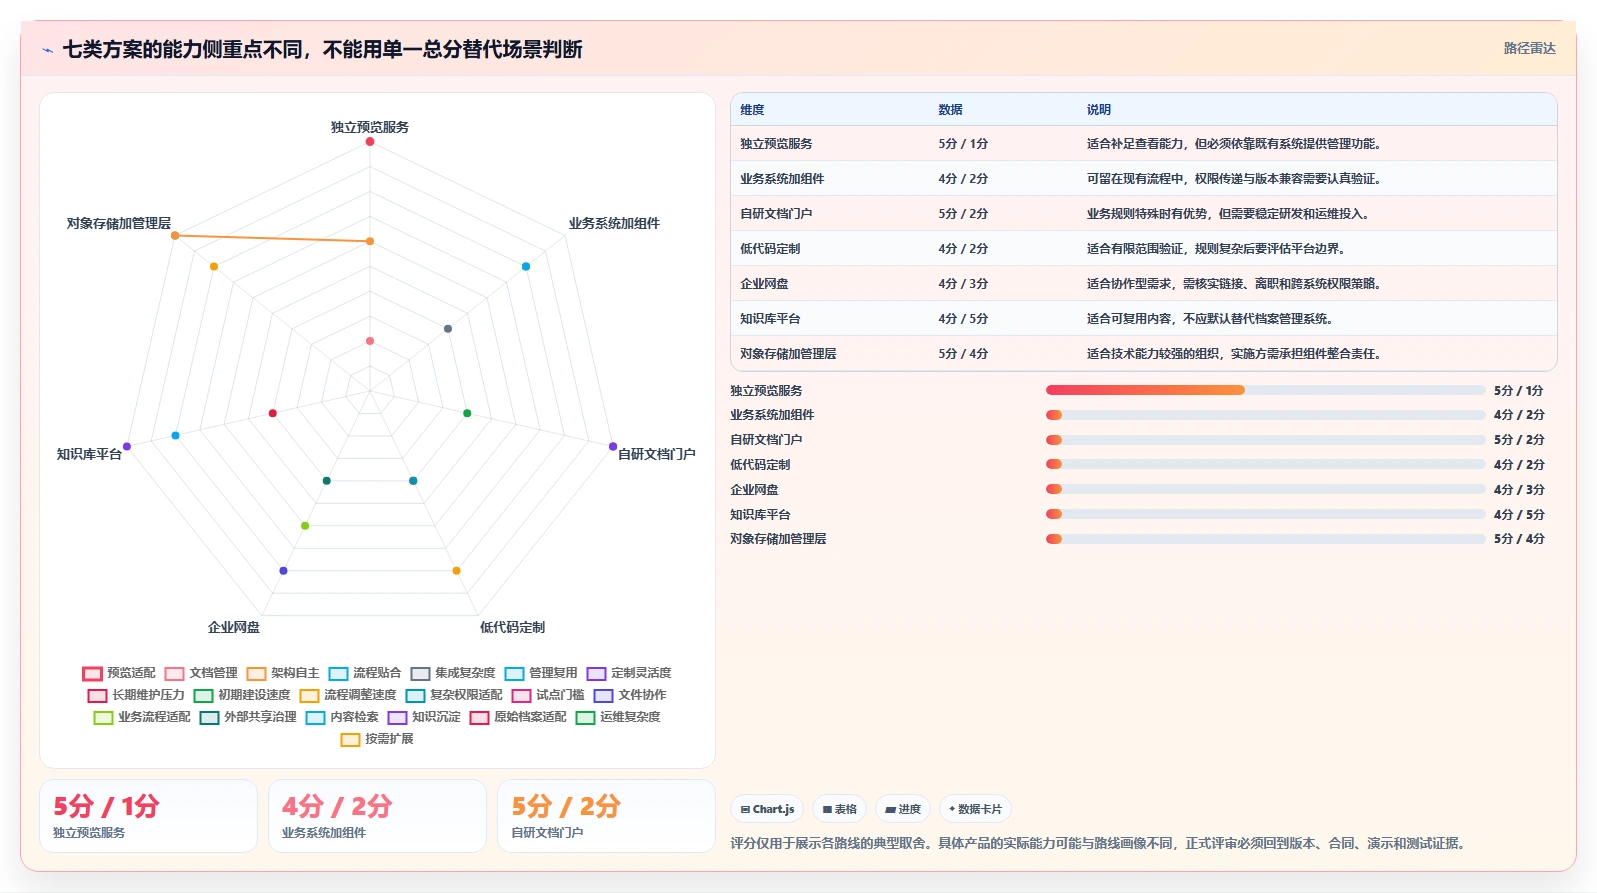Click the 知识库平台 radar axis label
The image size is (1597, 893).
pos(89,454)
